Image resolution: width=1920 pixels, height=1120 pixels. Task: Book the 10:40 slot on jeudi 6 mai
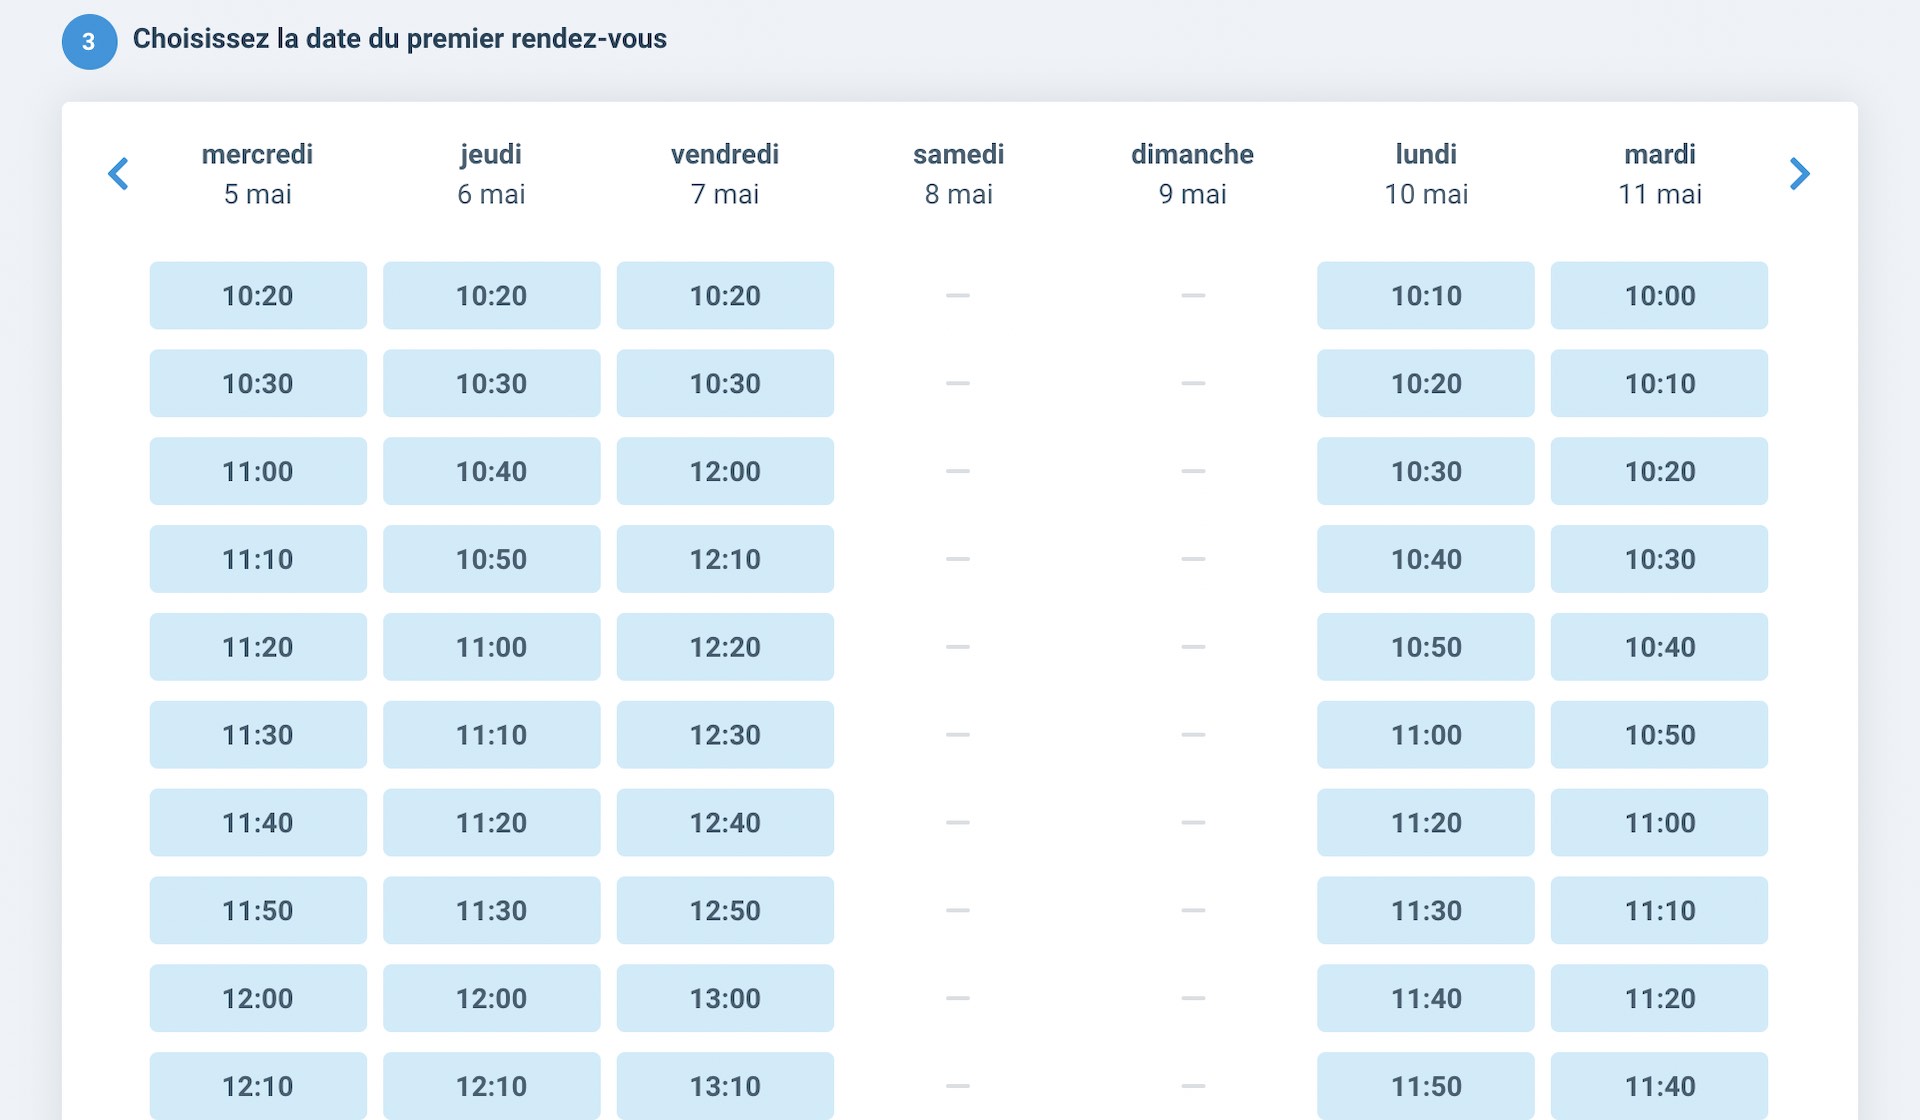[x=491, y=471]
